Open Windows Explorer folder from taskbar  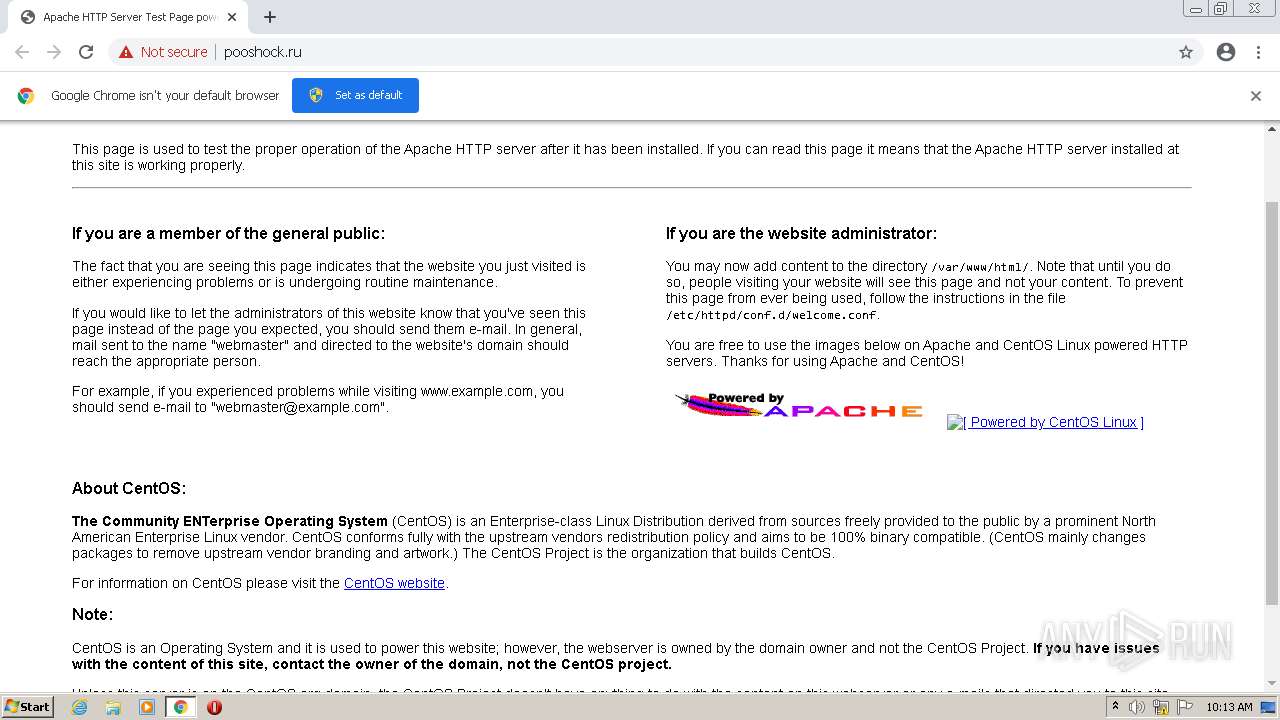coord(113,707)
